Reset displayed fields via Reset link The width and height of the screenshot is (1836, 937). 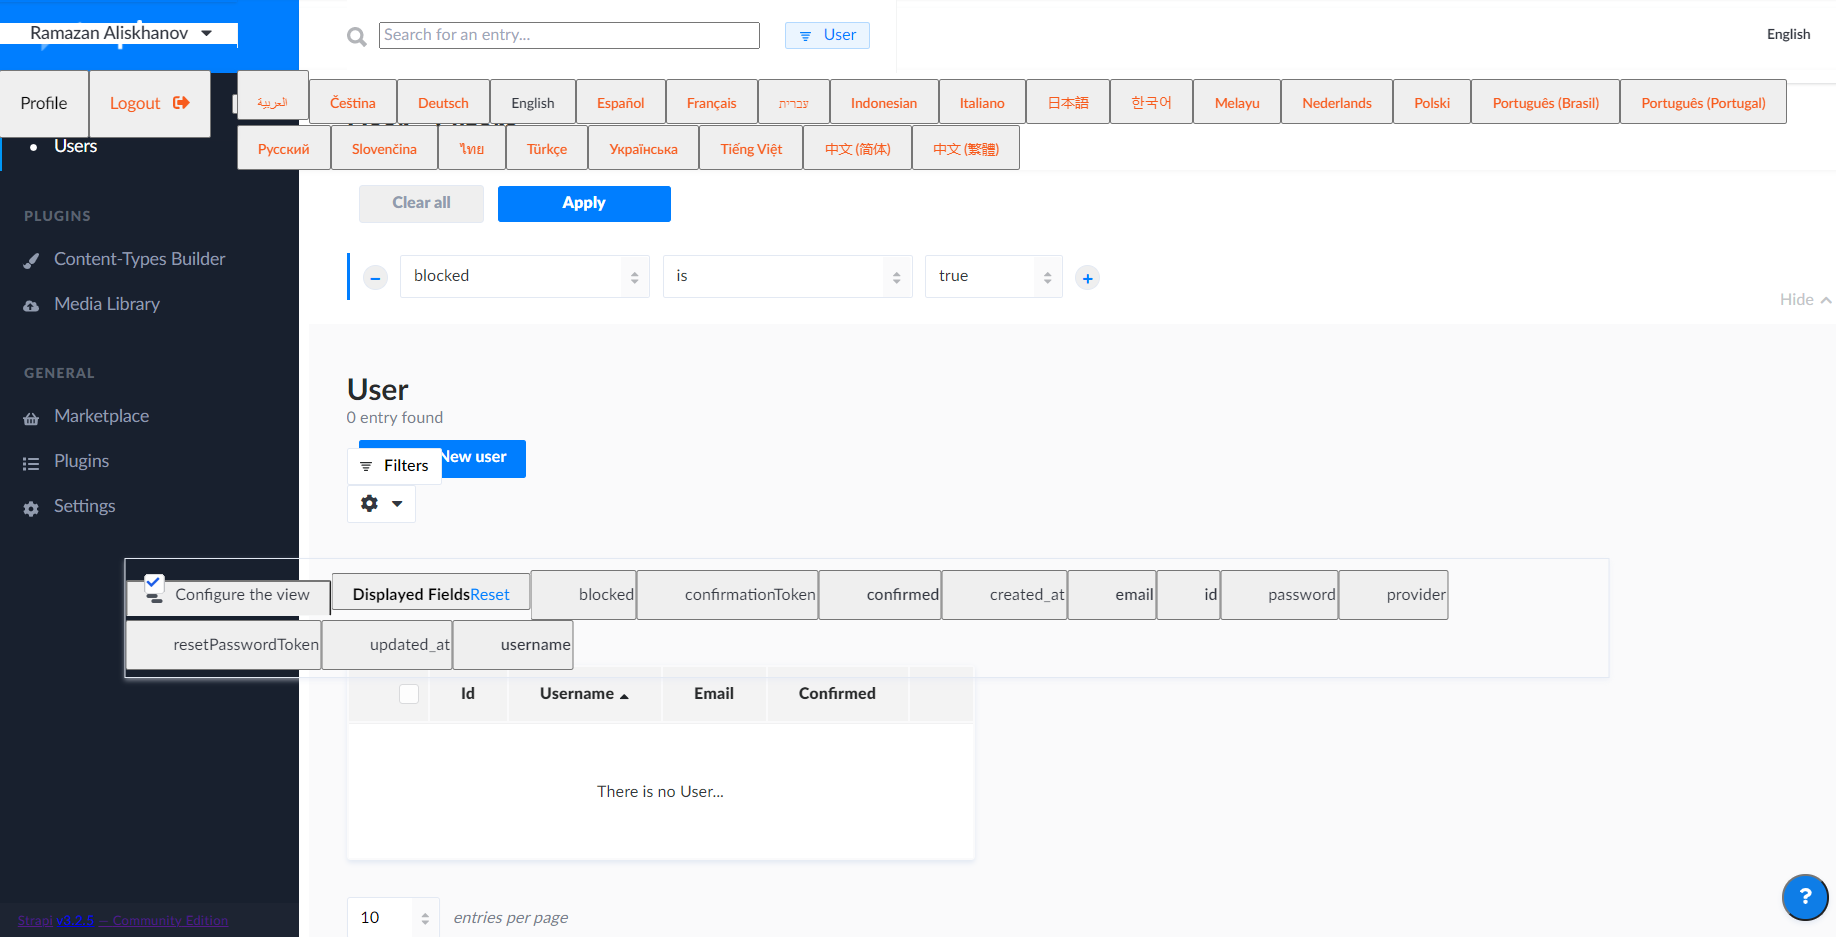point(490,595)
